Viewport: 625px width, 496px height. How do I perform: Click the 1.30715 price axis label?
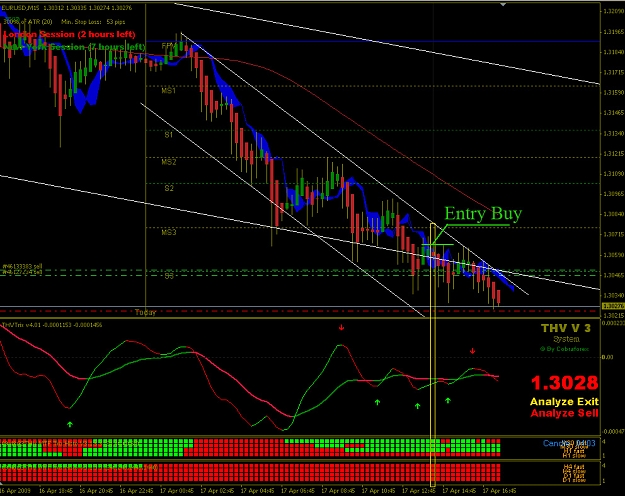[613, 234]
